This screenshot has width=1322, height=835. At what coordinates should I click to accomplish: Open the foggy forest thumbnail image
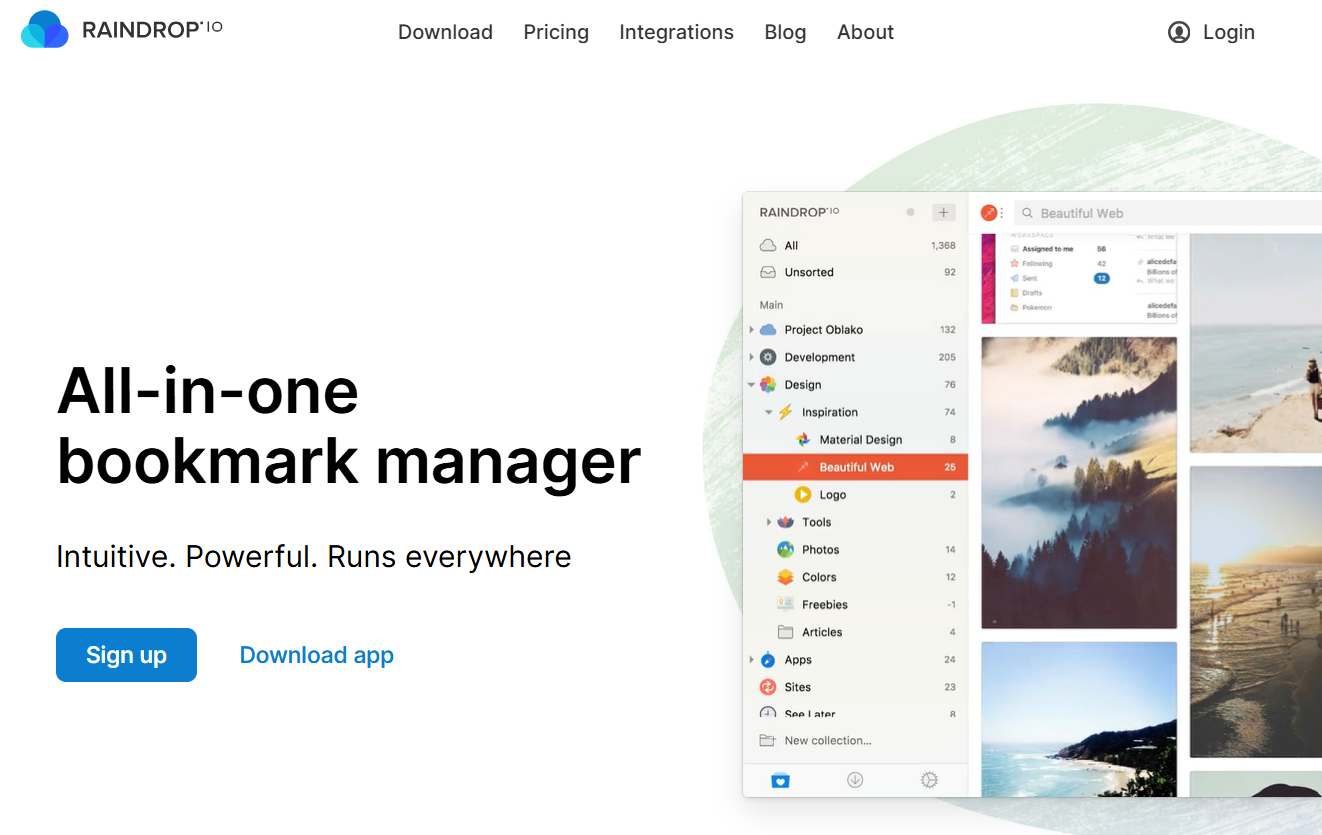click(1079, 483)
